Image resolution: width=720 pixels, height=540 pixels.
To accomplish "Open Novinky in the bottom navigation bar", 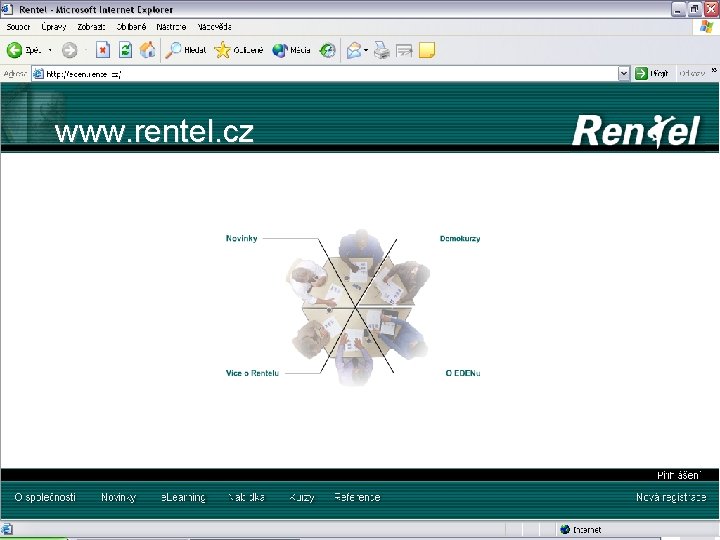I will pos(118,497).
